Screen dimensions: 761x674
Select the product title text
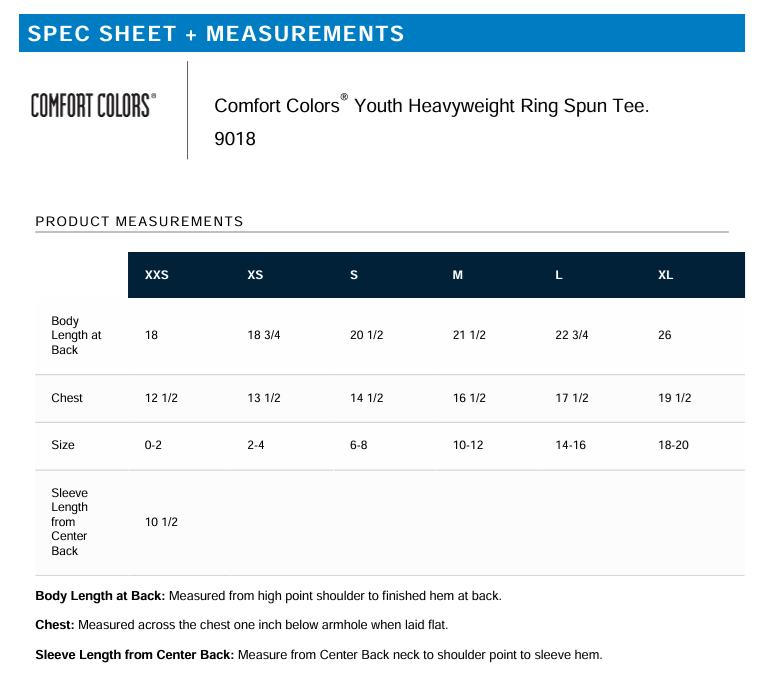tap(431, 105)
